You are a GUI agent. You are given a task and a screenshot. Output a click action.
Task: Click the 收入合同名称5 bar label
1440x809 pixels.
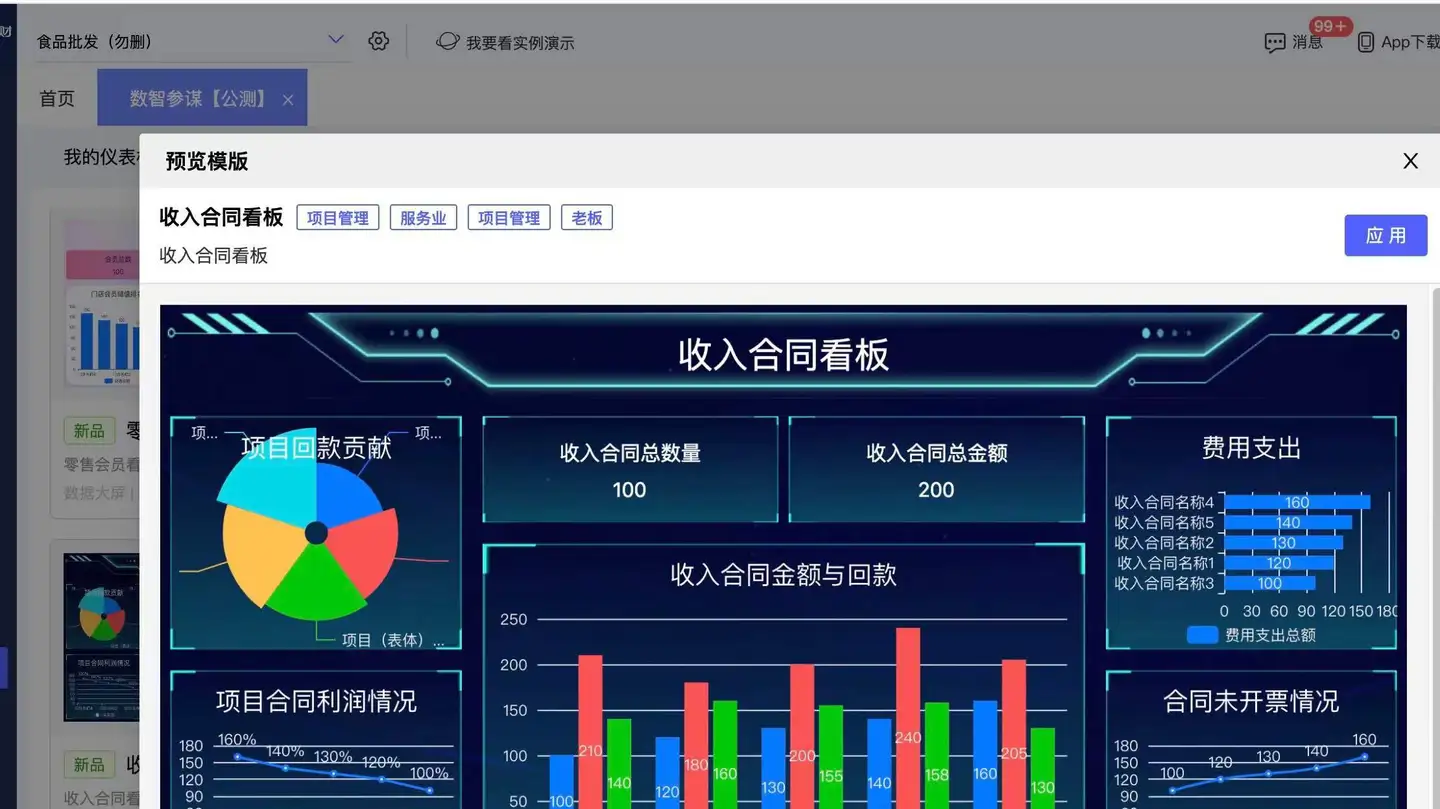pos(1164,523)
